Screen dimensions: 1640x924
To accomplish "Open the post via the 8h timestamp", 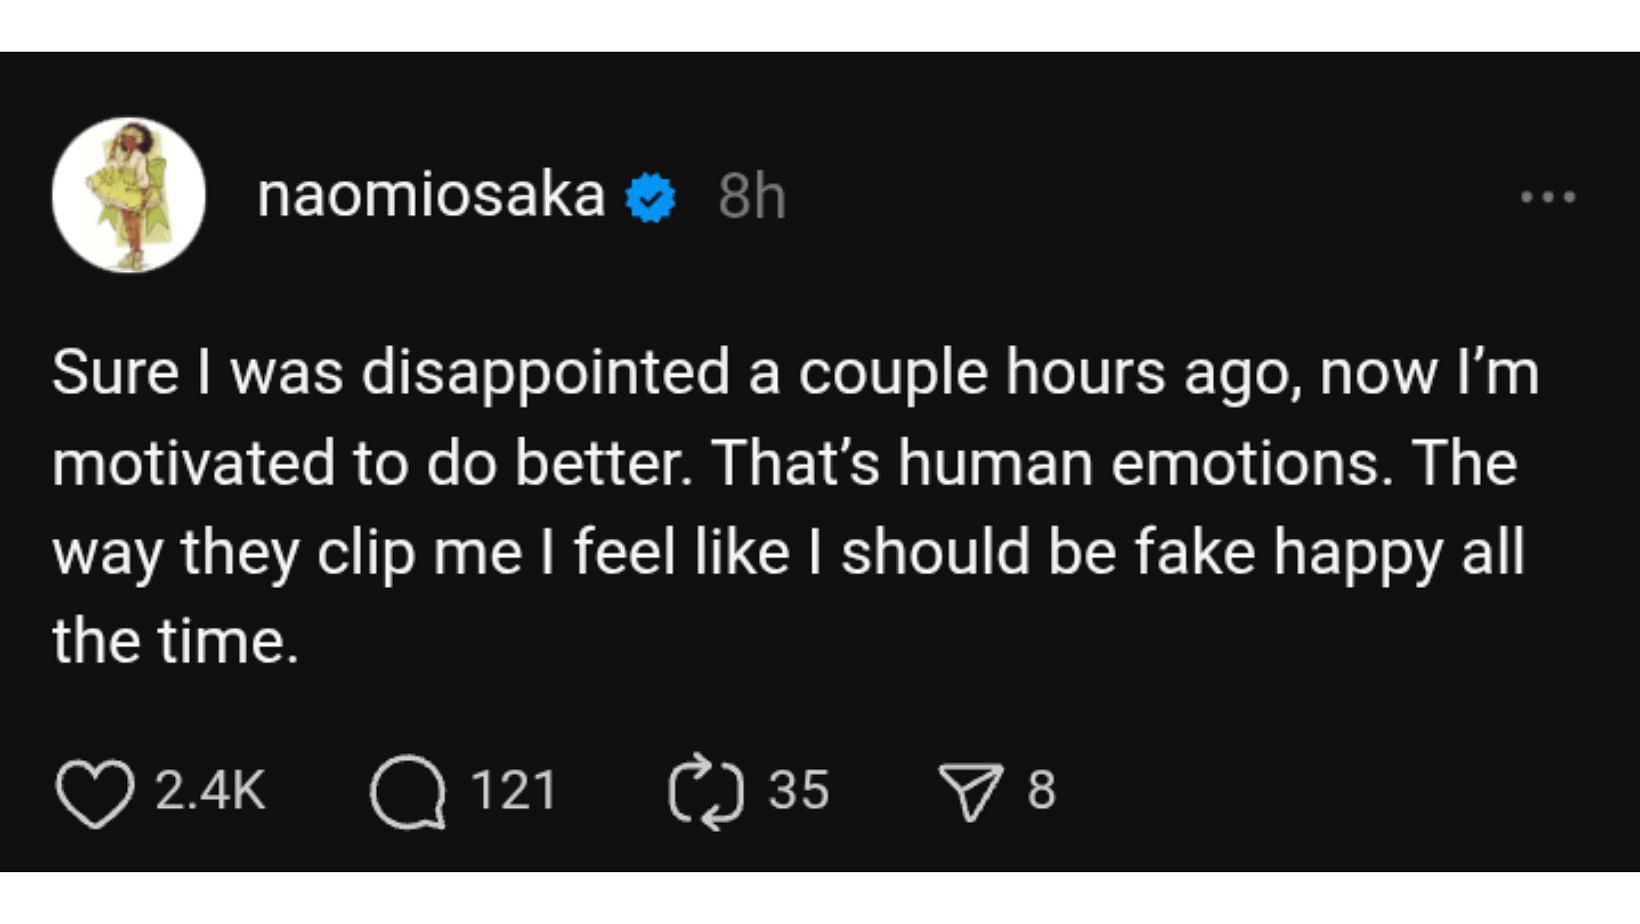I will point(752,197).
